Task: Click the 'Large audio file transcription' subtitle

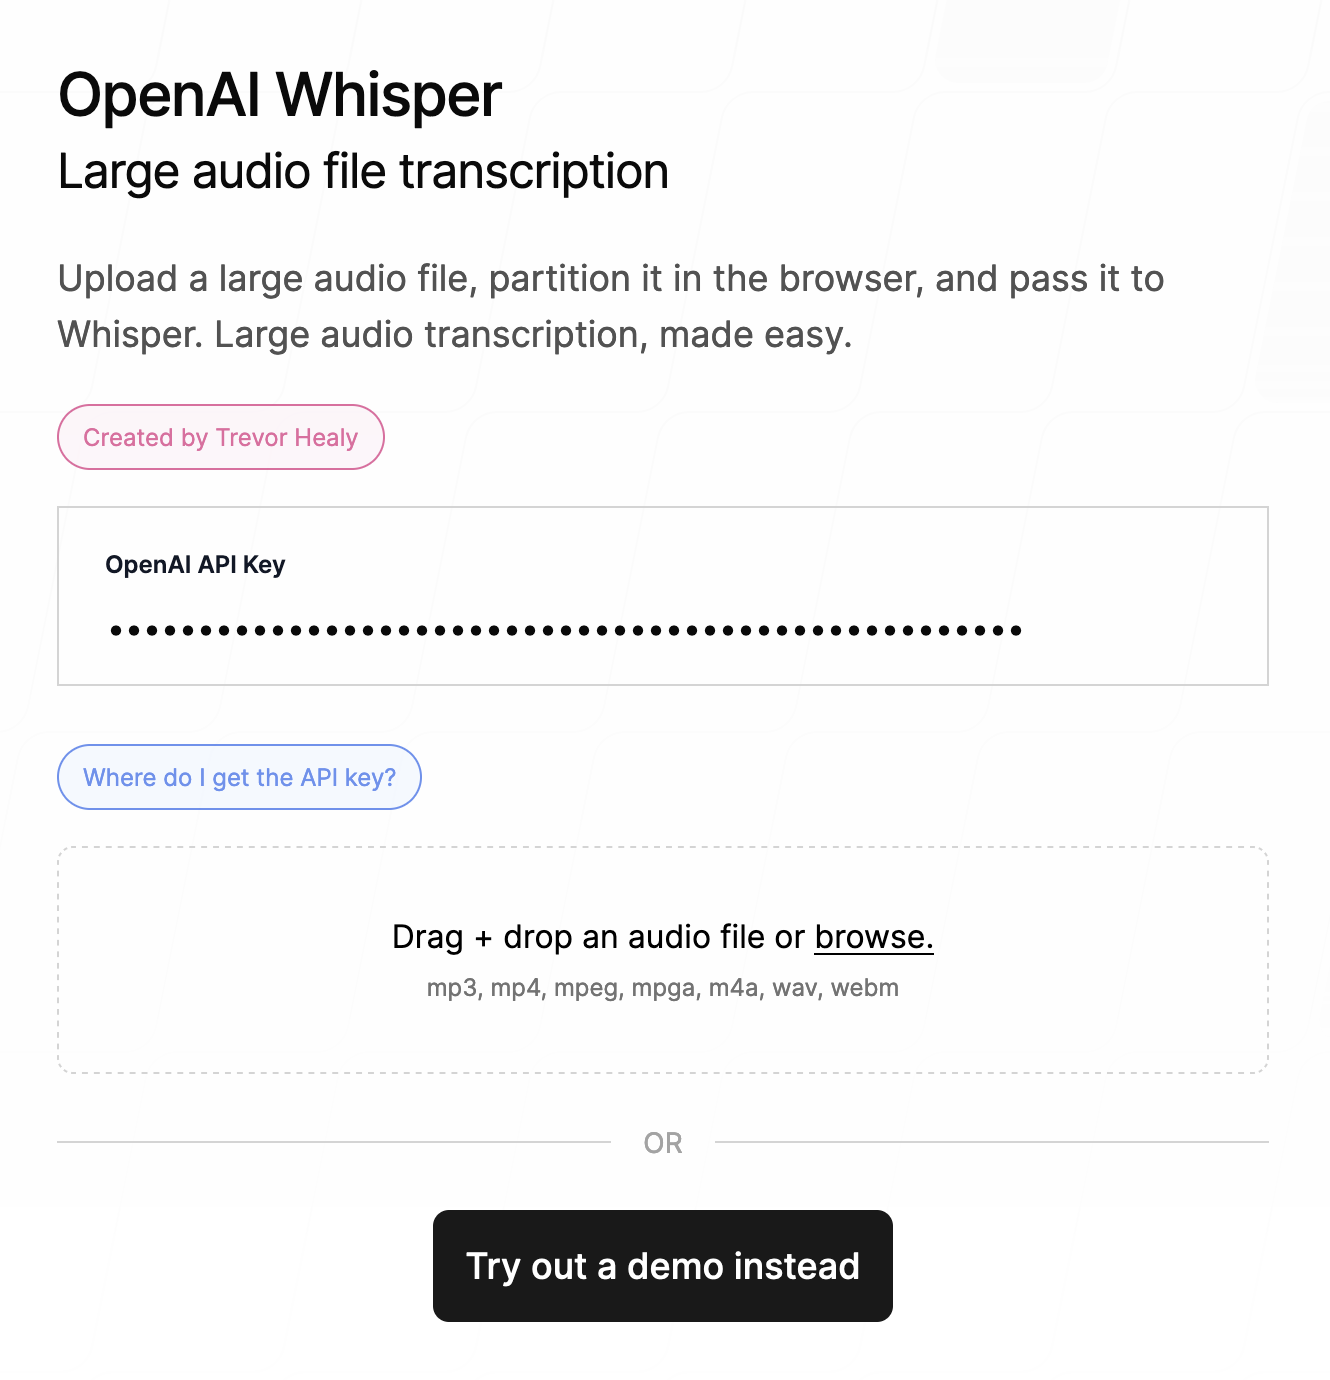Action: 364,171
